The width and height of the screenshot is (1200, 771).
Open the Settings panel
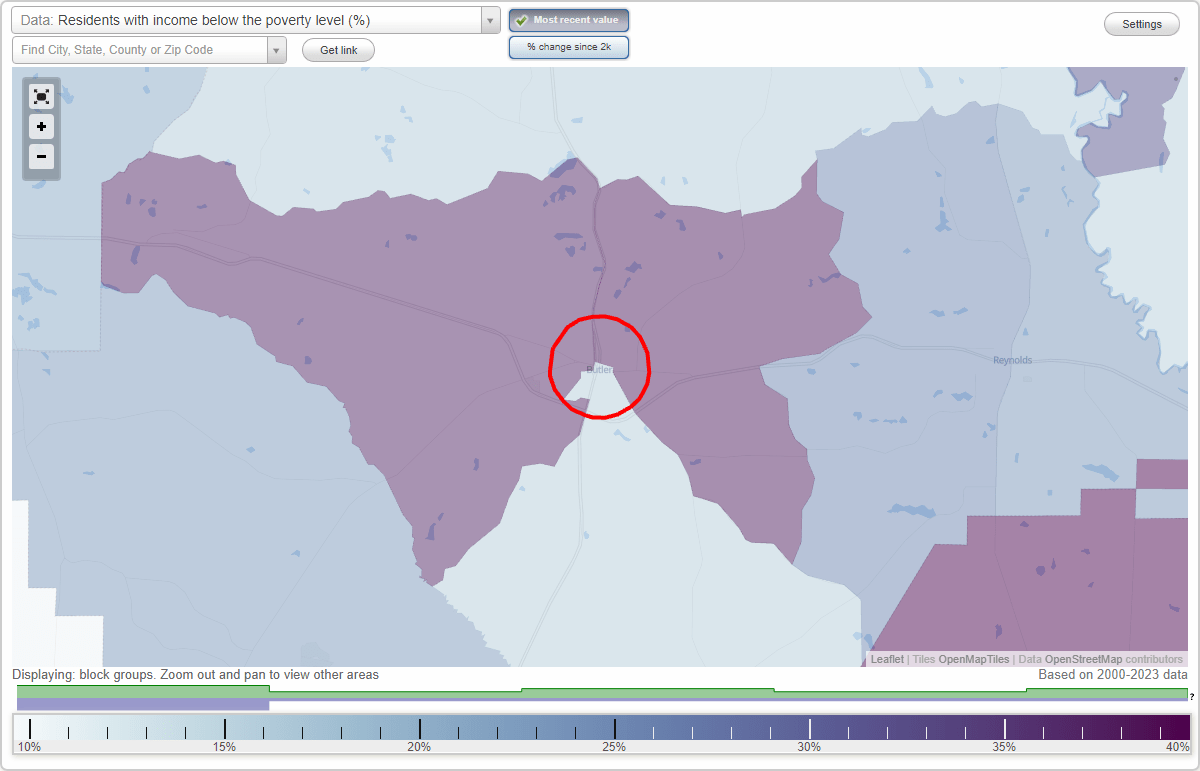(1141, 23)
